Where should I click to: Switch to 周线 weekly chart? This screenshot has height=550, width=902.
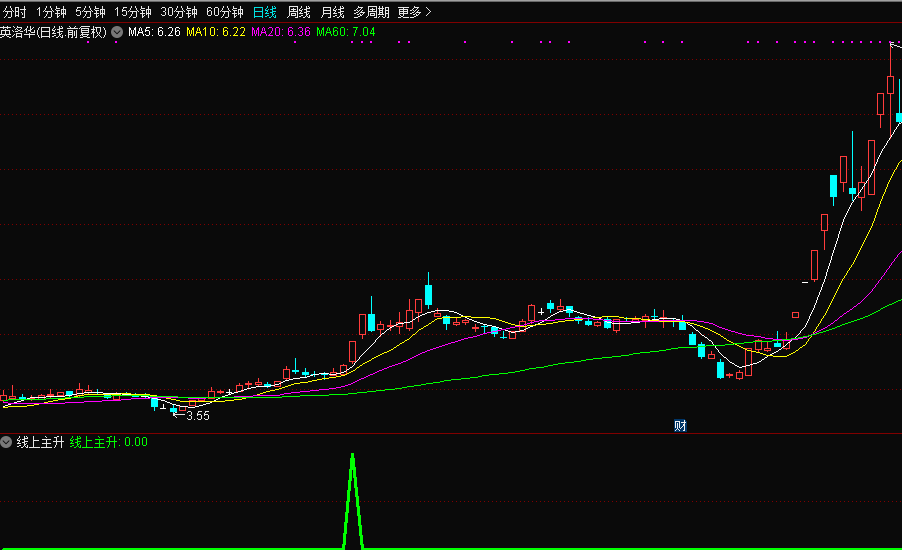pyautogui.click(x=299, y=12)
